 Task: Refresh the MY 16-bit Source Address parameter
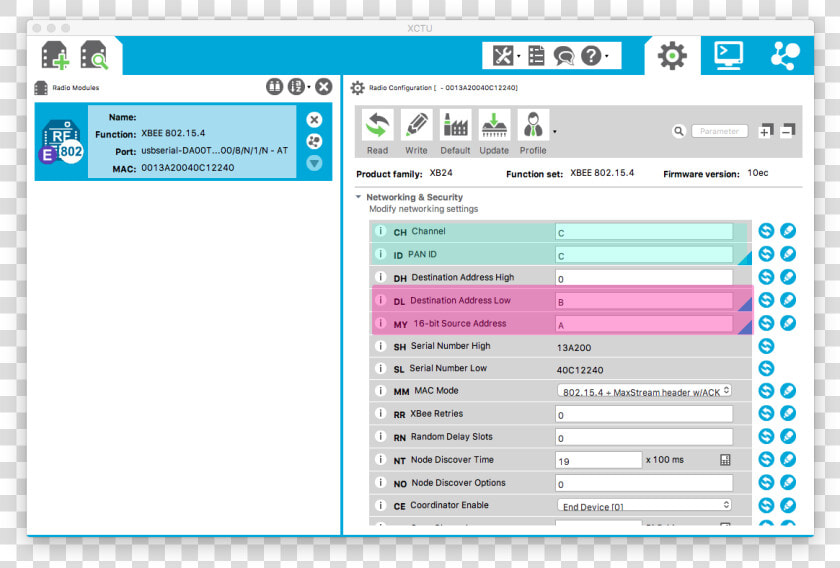(x=766, y=323)
